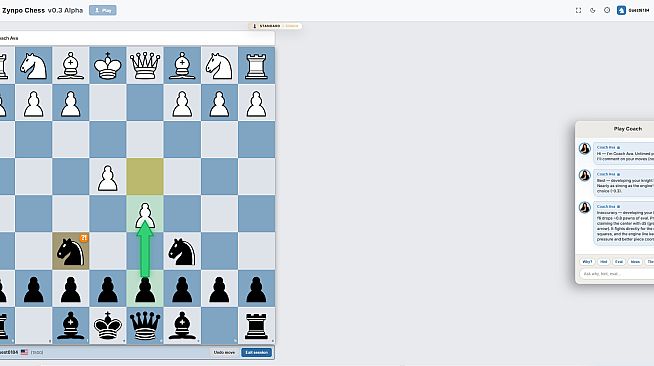The image size is (654, 366).
Task: Click the Undo move button
Action: [x=224, y=352]
